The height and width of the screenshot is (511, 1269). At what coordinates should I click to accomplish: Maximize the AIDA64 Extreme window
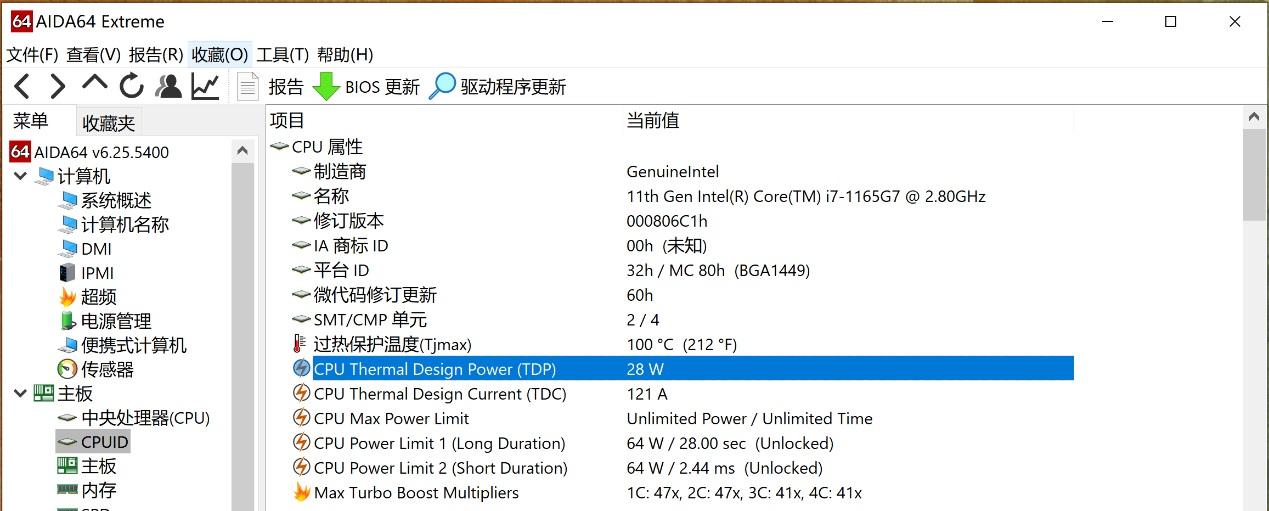[1170, 21]
